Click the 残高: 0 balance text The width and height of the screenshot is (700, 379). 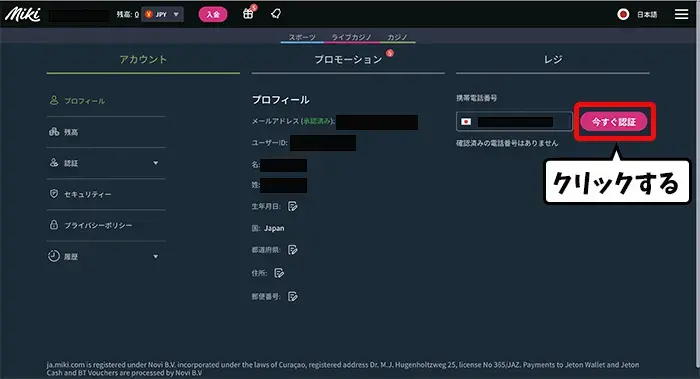(x=128, y=14)
